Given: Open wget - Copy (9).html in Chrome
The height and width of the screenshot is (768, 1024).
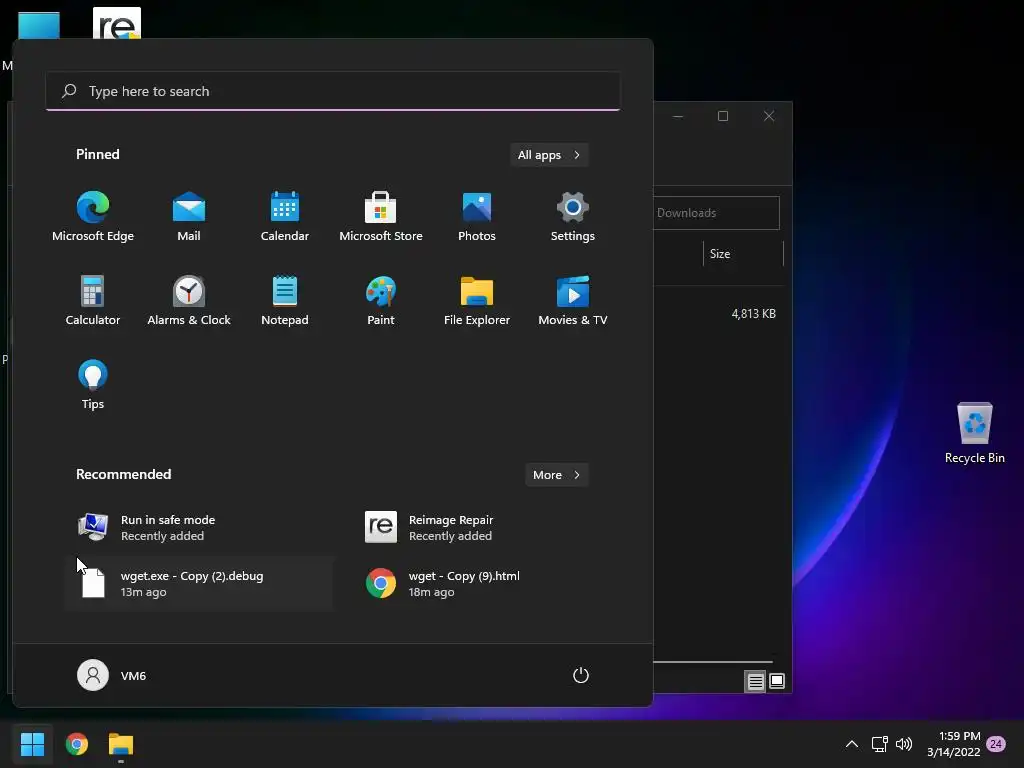Looking at the screenshot, I should [x=487, y=584].
